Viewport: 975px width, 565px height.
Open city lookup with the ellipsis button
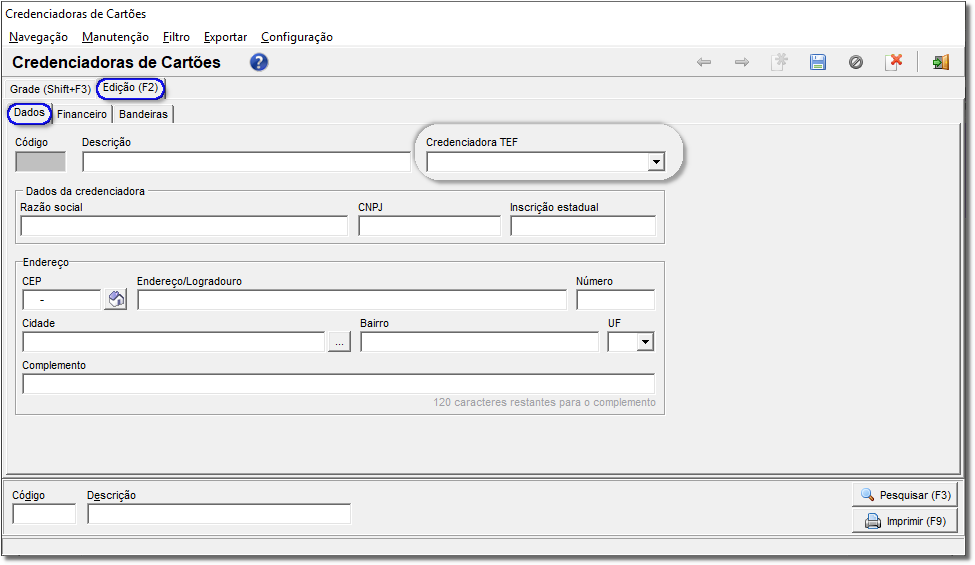(340, 342)
